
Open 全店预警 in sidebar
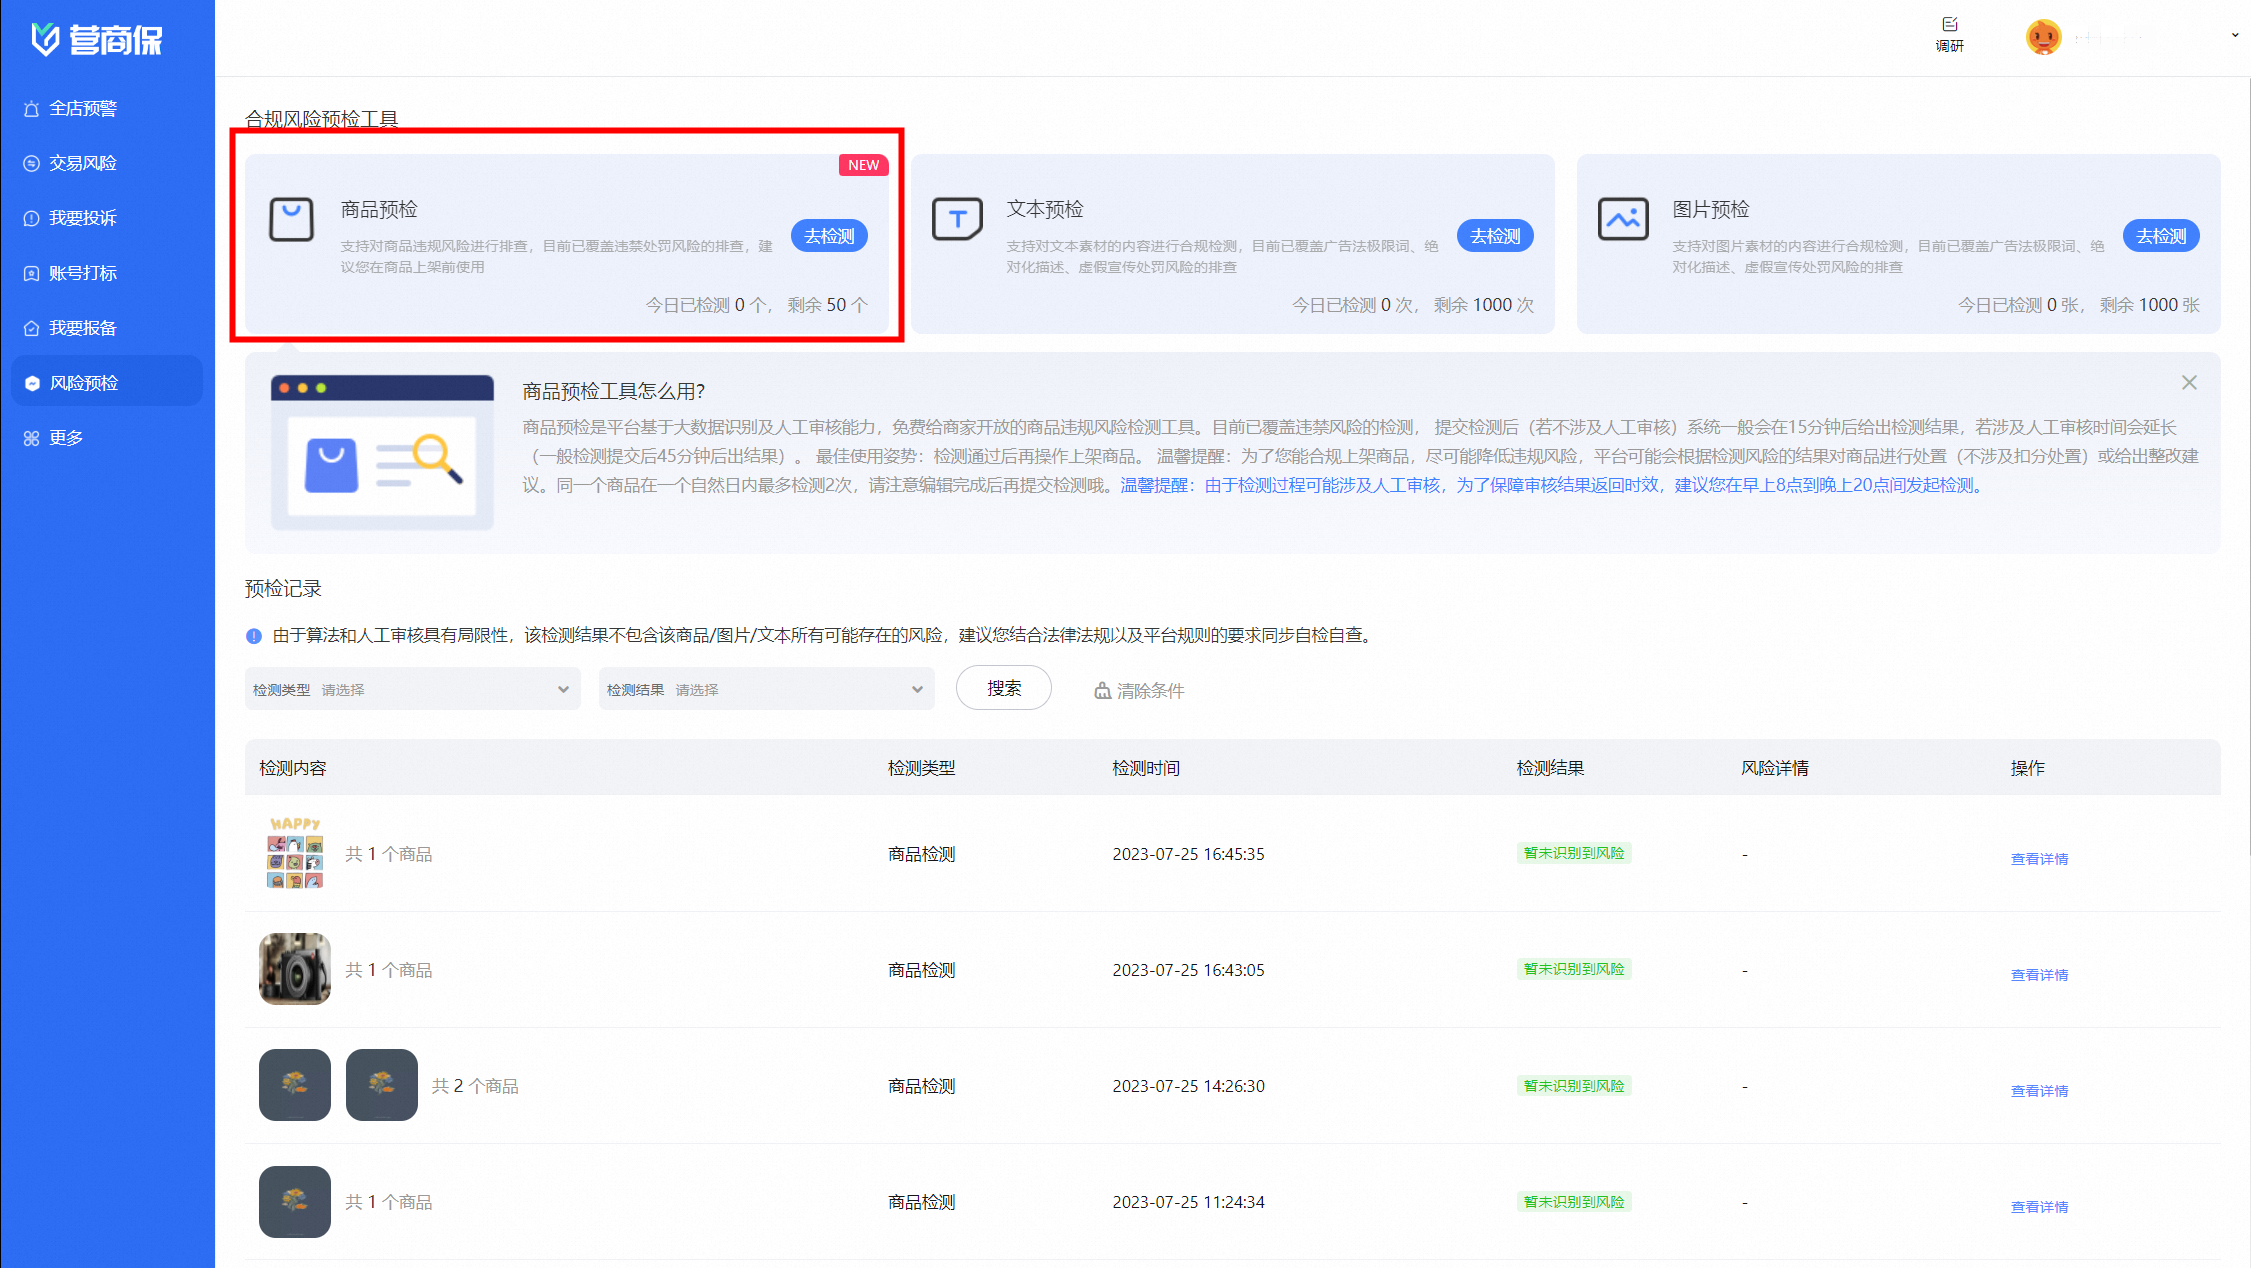[x=83, y=108]
